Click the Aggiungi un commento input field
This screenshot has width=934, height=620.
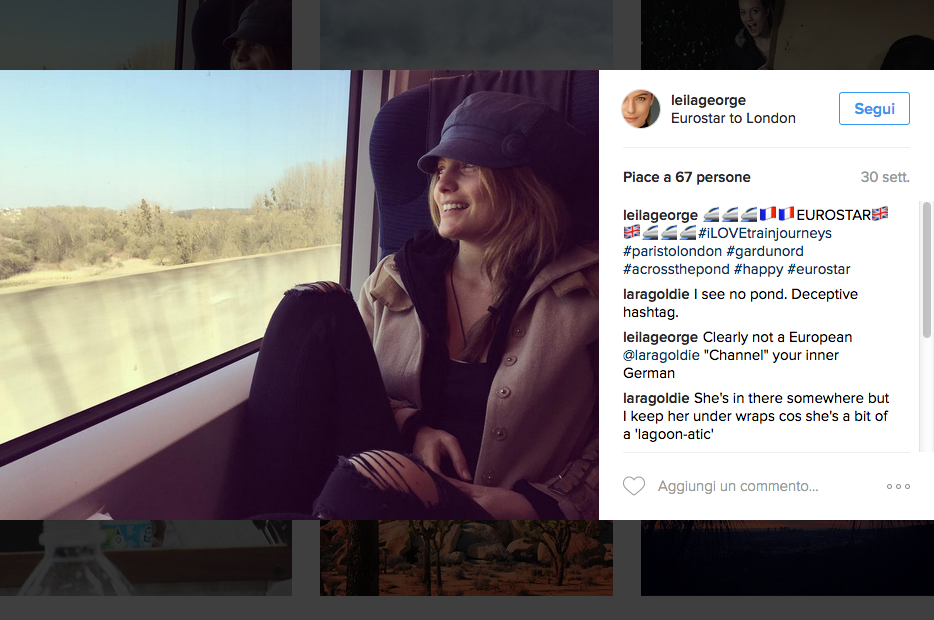point(737,485)
